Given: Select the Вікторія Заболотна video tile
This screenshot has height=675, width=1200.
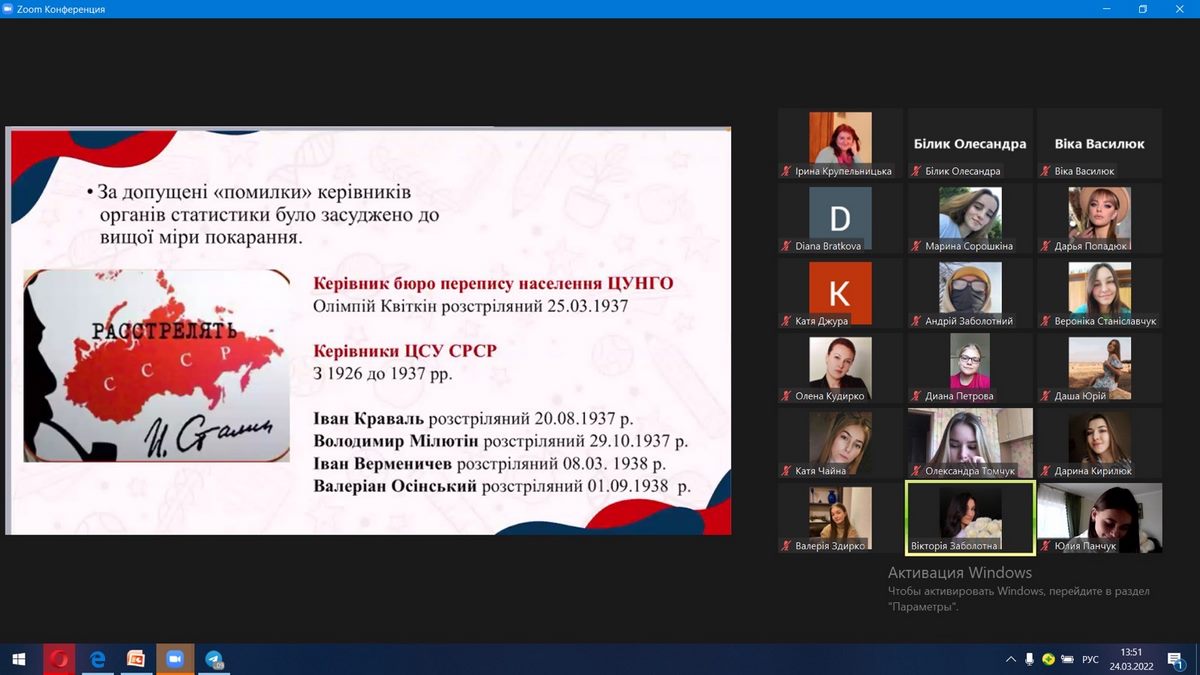Looking at the screenshot, I should (x=969, y=516).
